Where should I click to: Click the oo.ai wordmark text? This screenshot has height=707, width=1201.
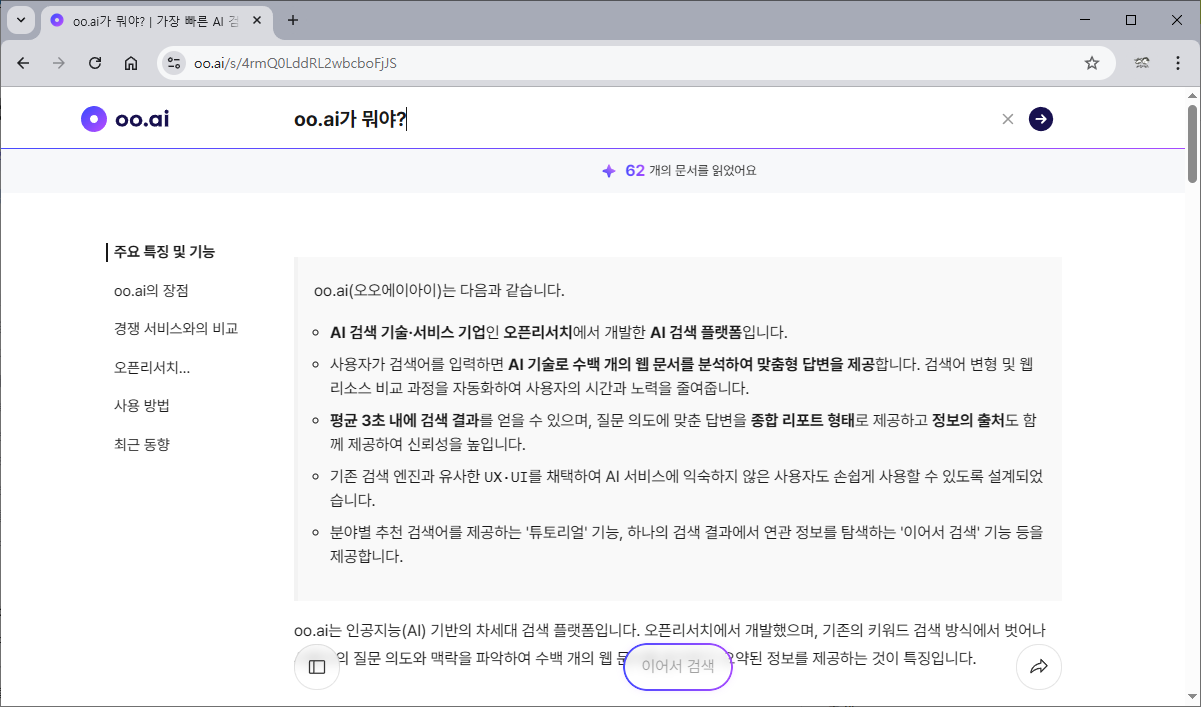pyautogui.click(x=142, y=119)
